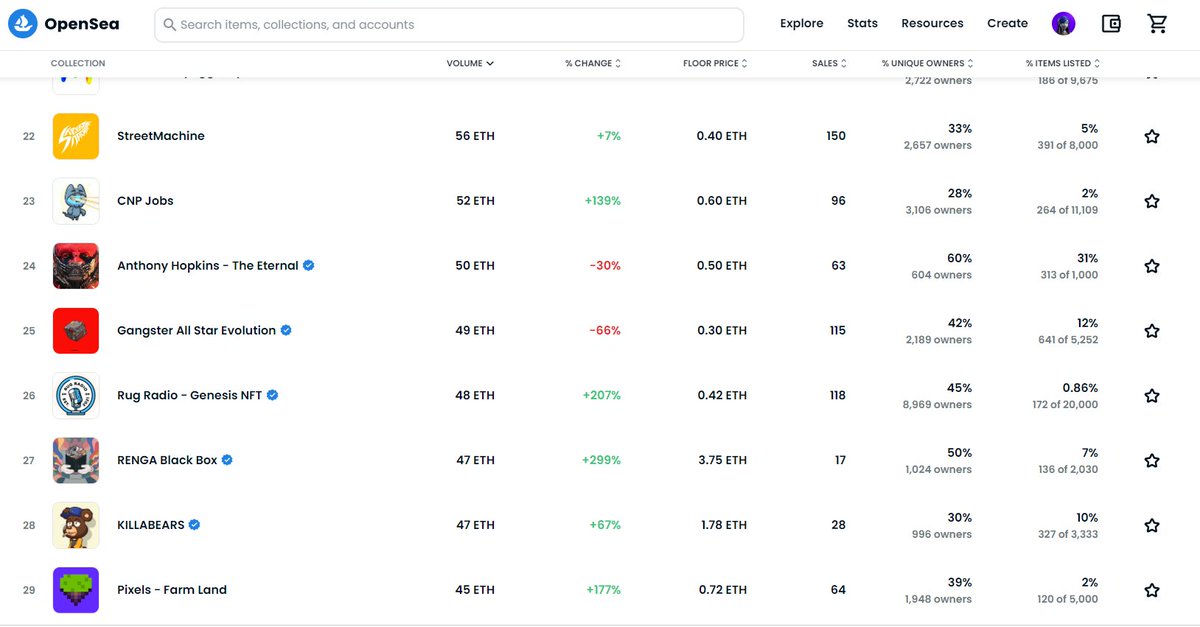Open the wallet icon
This screenshot has width=1200, height=627.
[x=1111, y=24]
